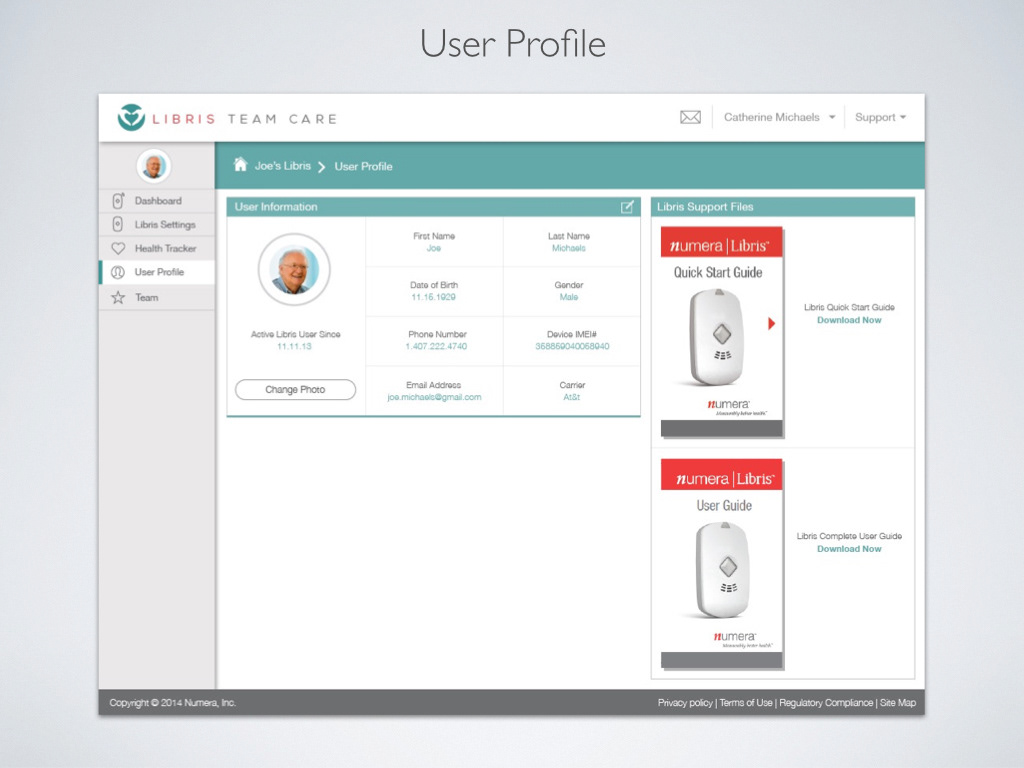
Task: Open Regulatory Compliance footer link
Action: point(826,703)
